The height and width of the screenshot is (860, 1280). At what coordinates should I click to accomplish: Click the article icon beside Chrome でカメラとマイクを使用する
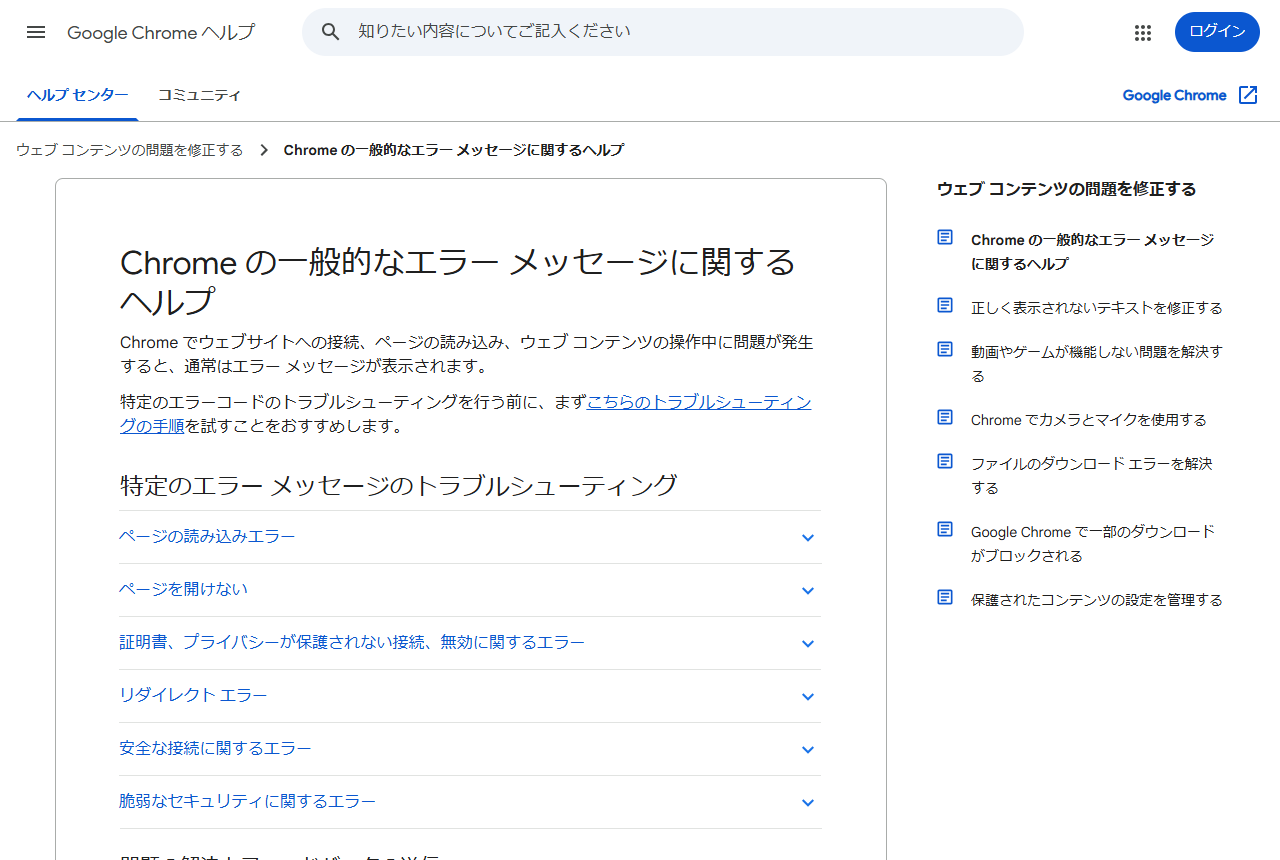pos(945,417)
